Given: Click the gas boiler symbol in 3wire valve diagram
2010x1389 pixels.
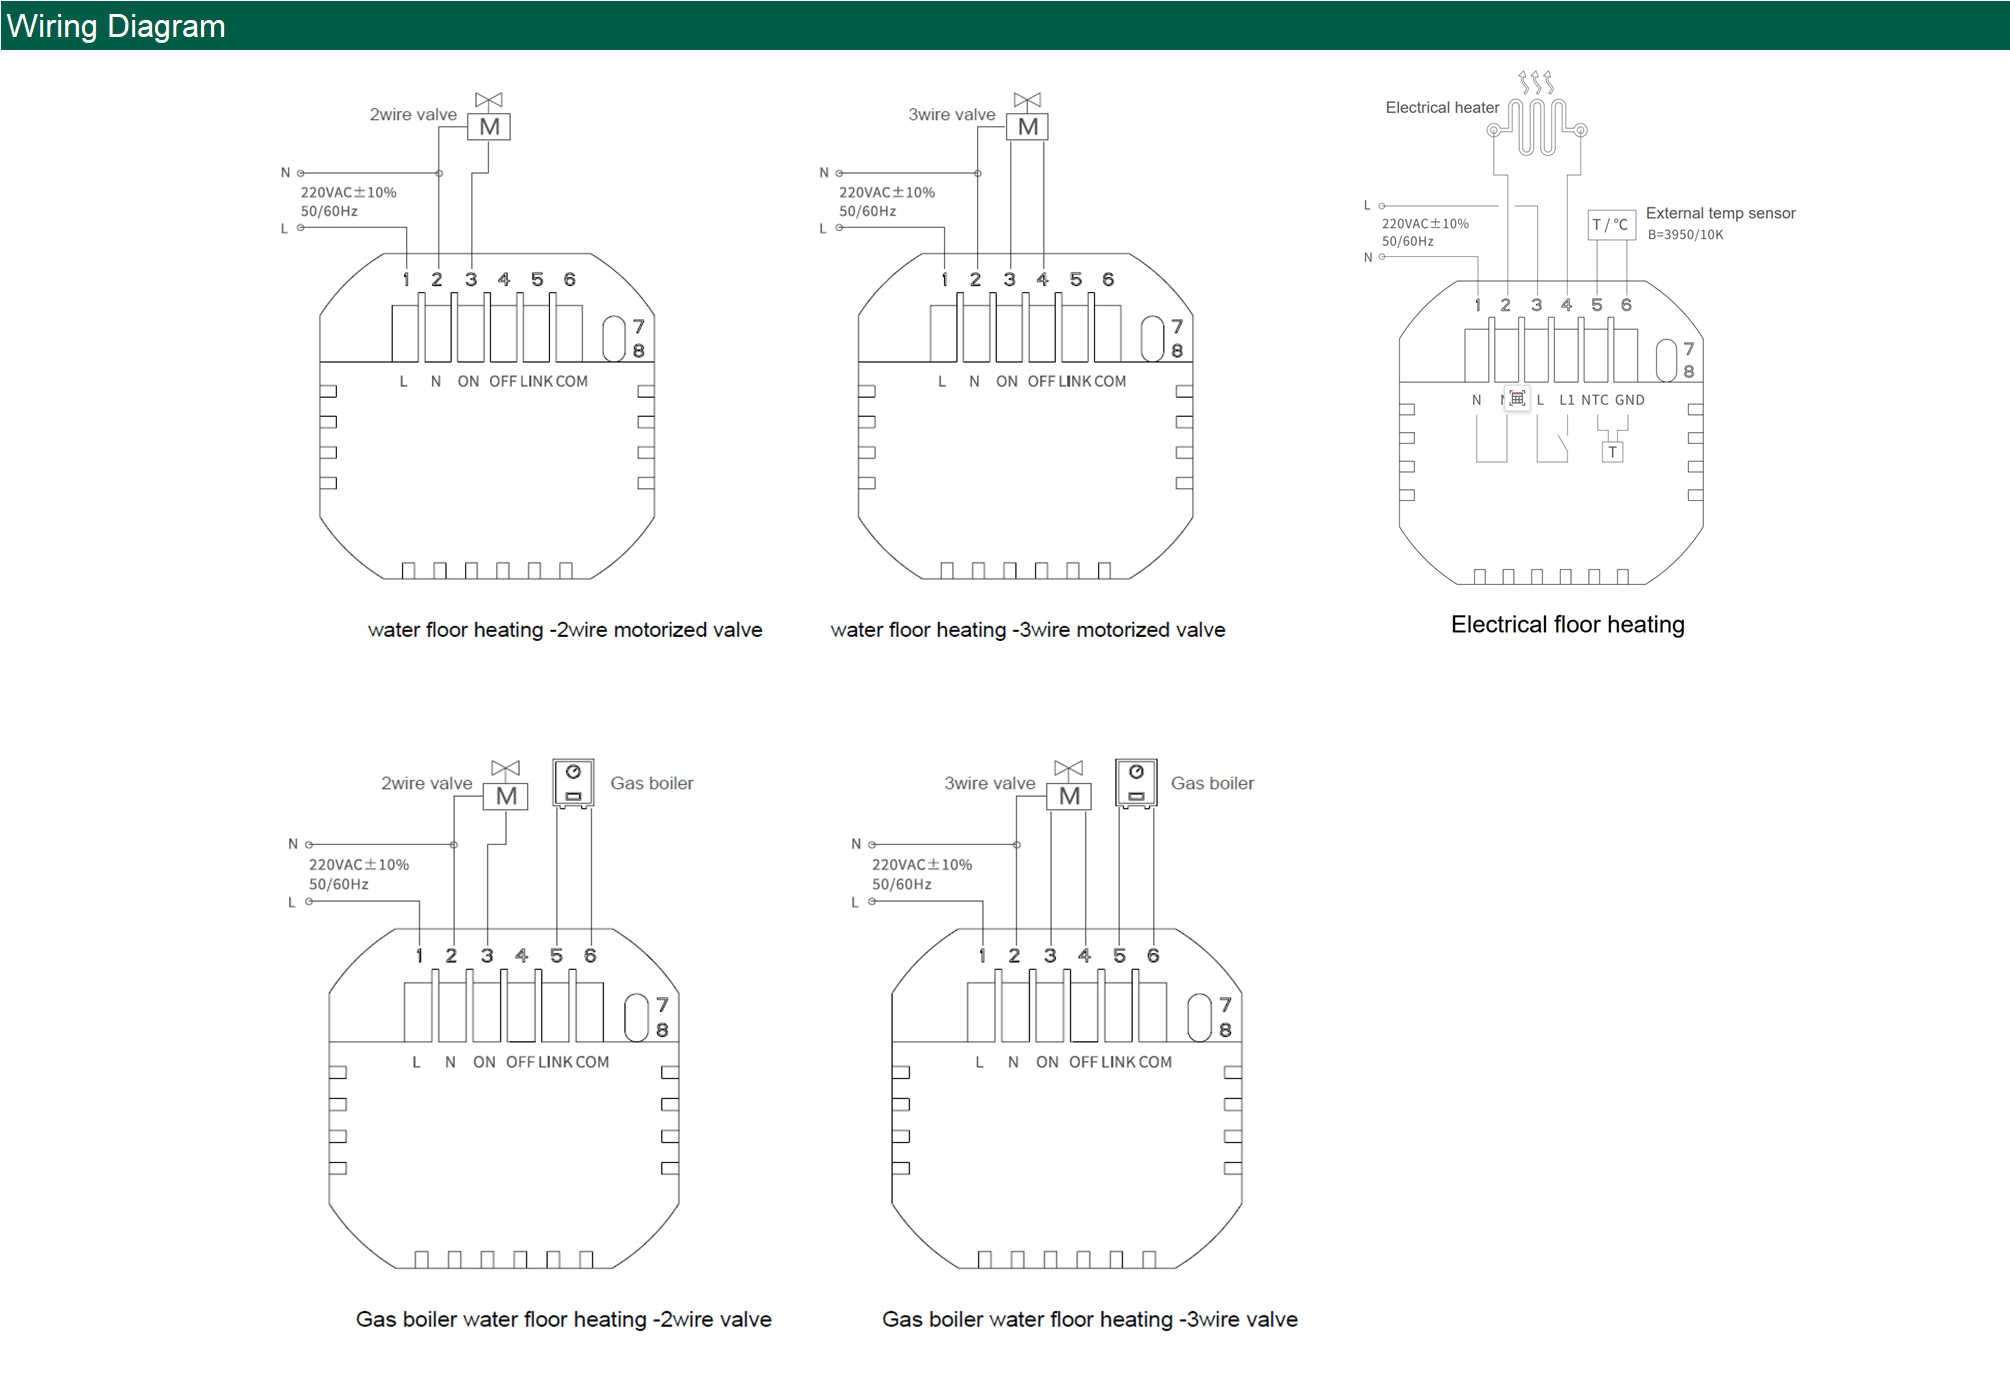Looking at the screenshot, I should tap(1136, 782).
